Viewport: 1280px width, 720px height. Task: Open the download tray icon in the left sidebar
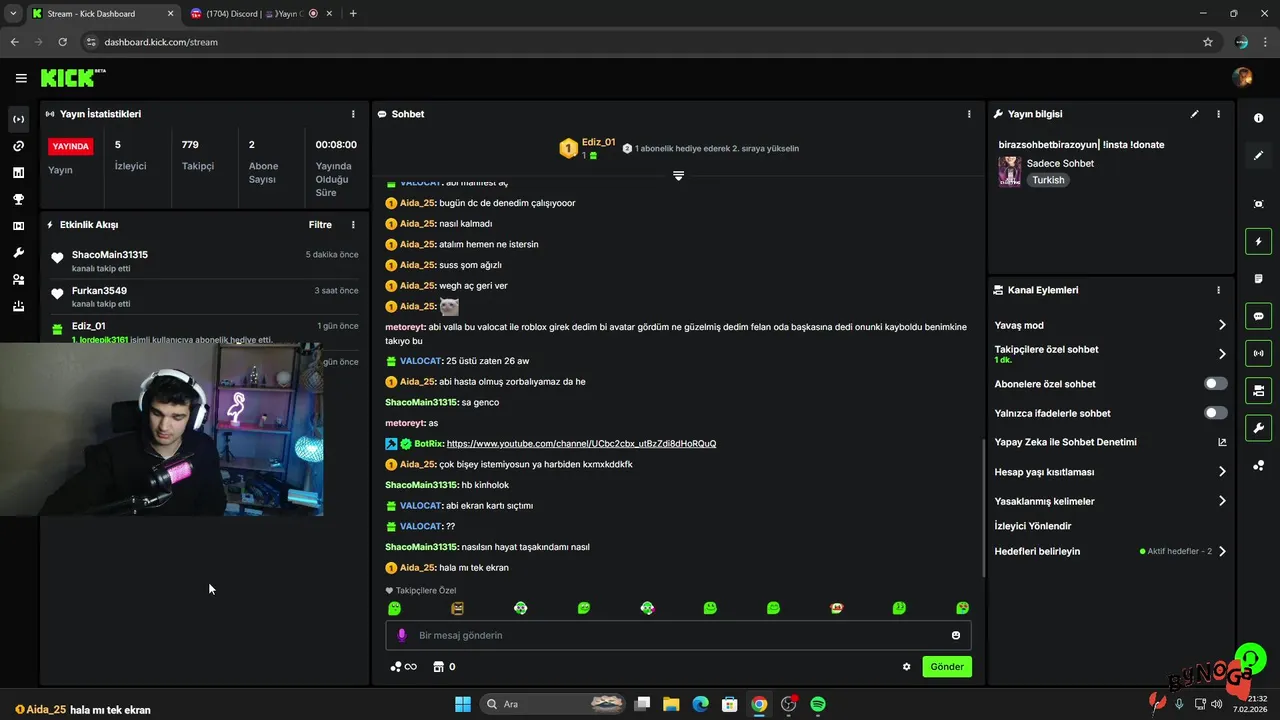click(x=18, y=306)
